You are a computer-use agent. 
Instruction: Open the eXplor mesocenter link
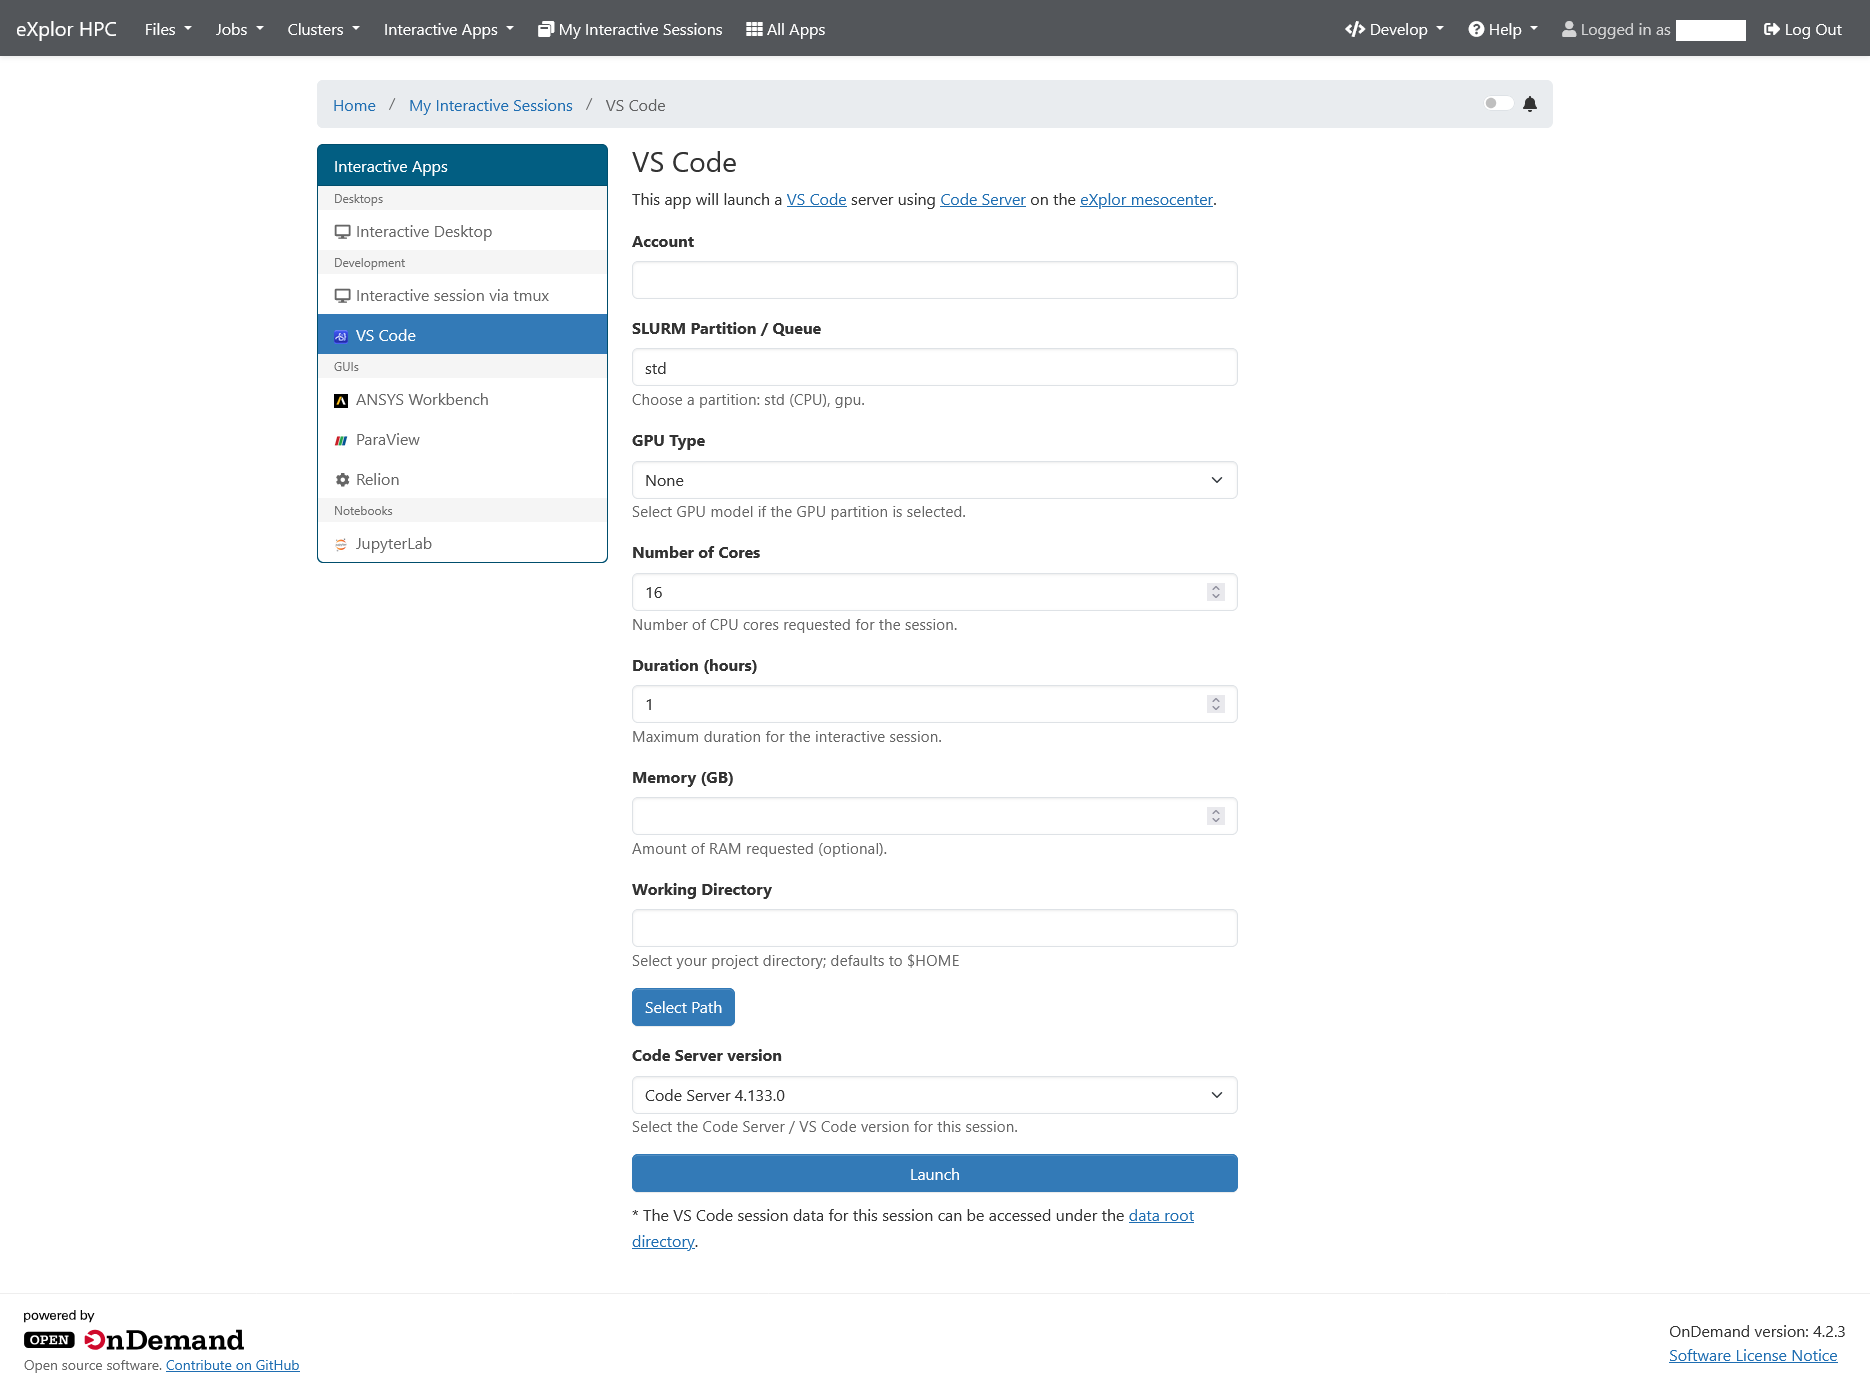coord(1146,199)
